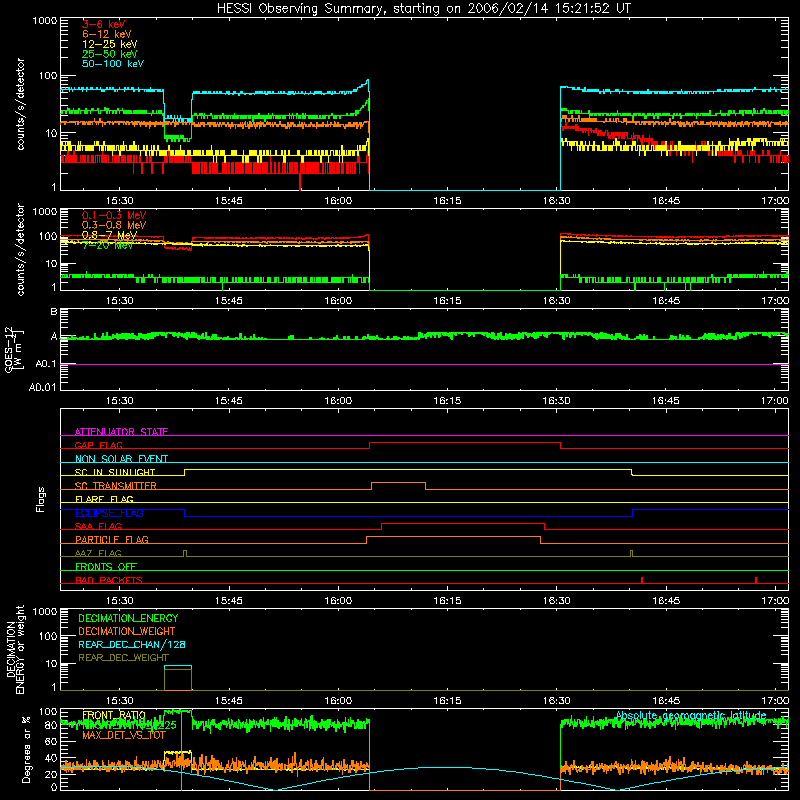Click the REAR_DEC_CHAN/128 legend label
The height and width of the screenshot is (800, 800).
132,644
